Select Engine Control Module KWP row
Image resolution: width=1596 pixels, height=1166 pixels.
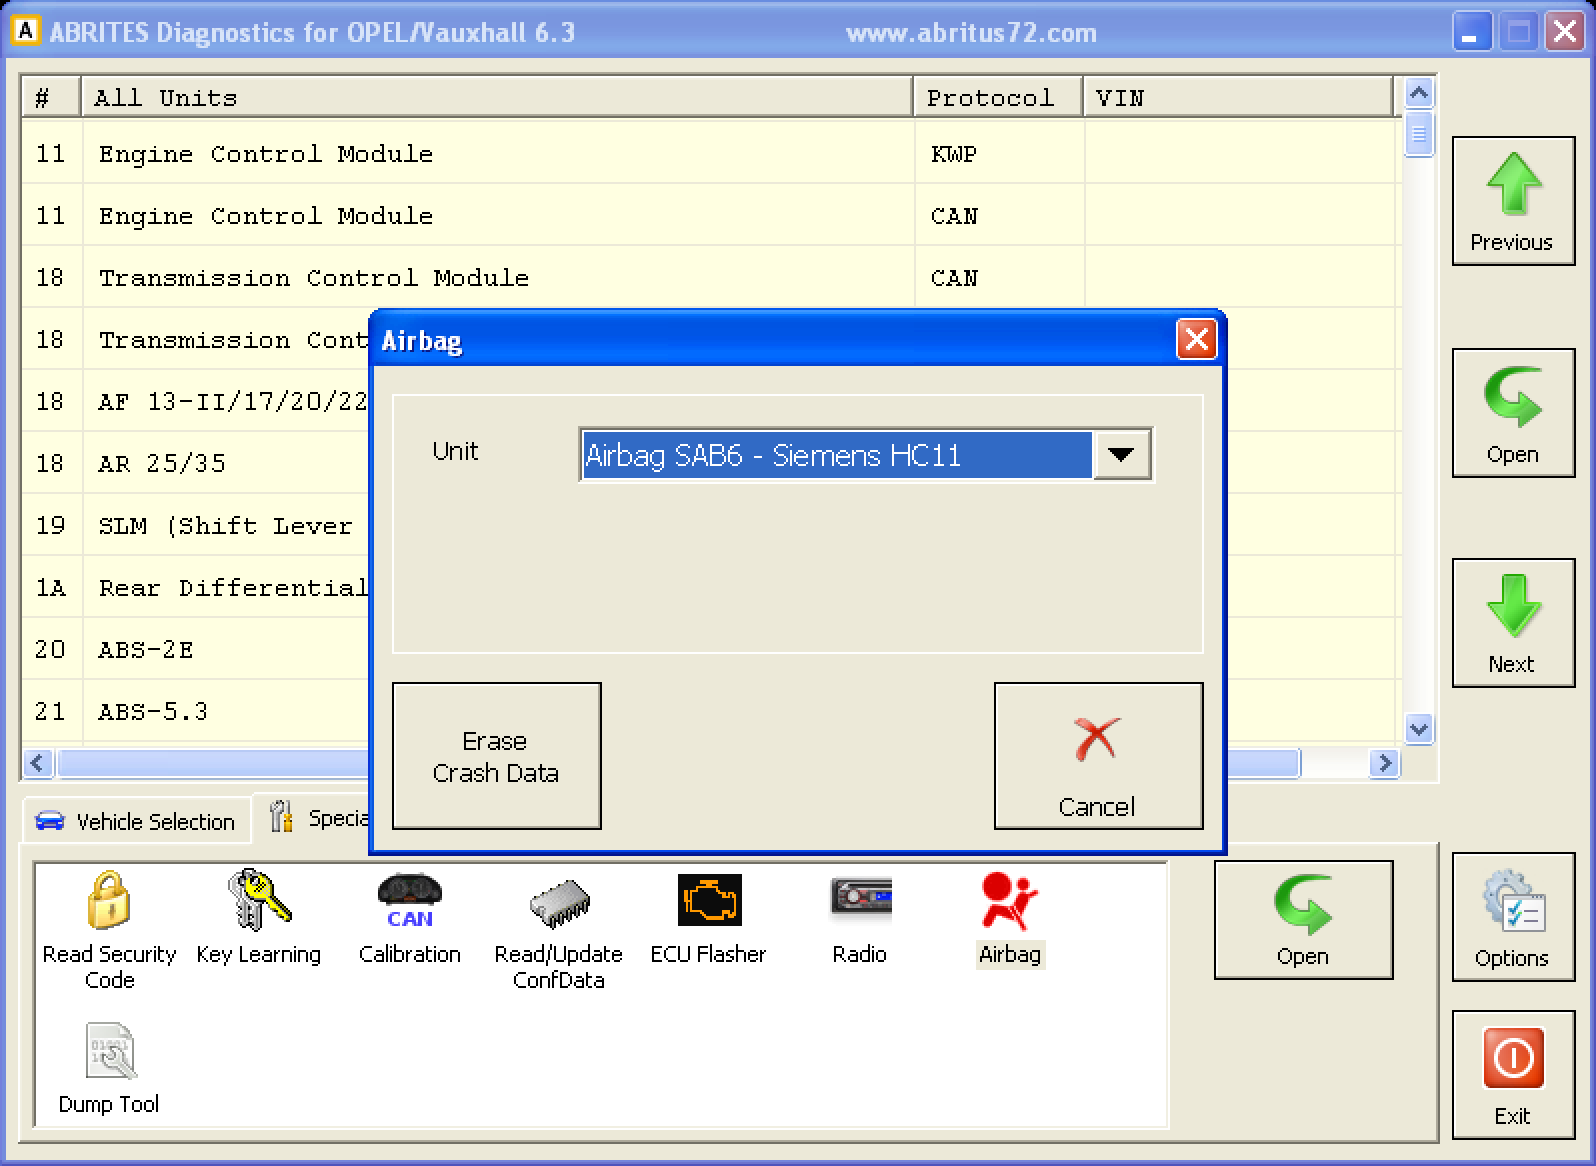tap(710, 154)
